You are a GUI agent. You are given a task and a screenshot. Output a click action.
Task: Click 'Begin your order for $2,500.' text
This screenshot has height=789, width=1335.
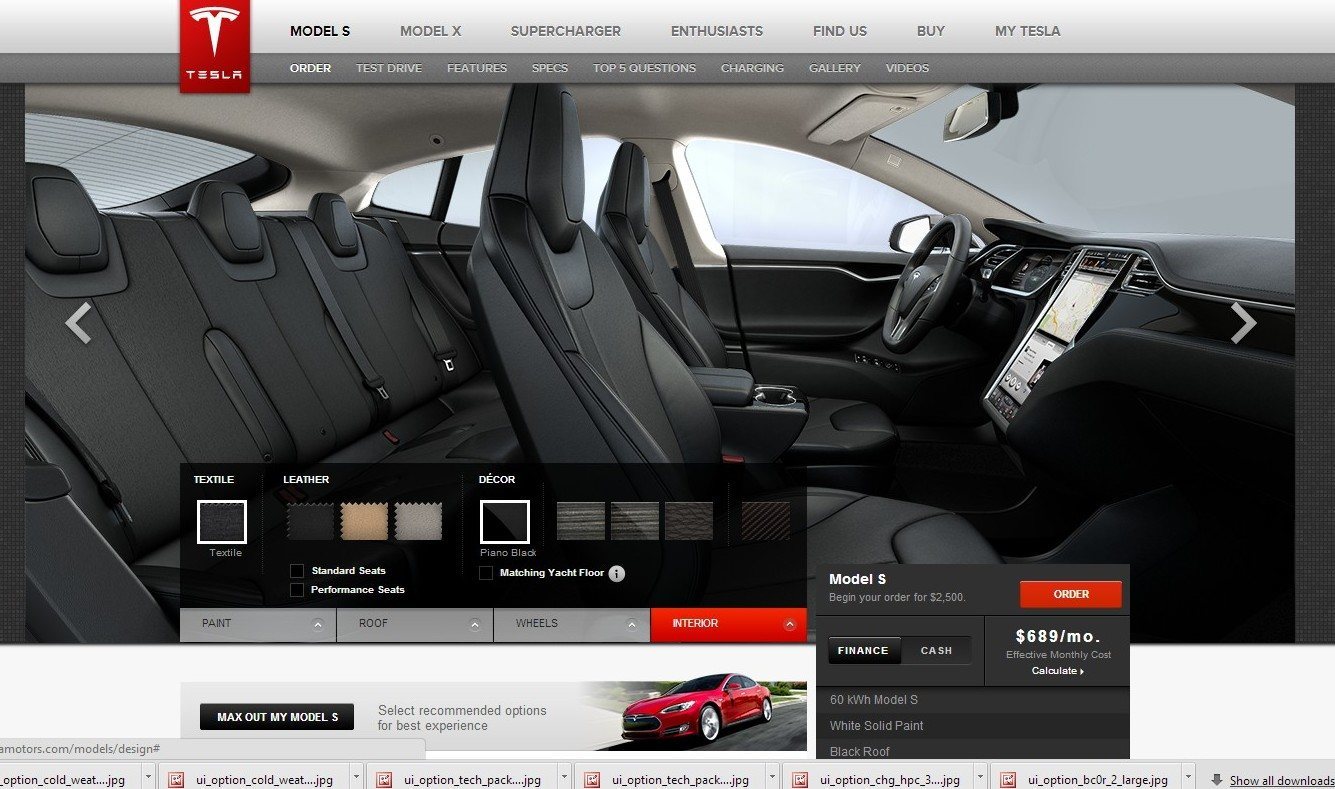[x=897, y=597]
